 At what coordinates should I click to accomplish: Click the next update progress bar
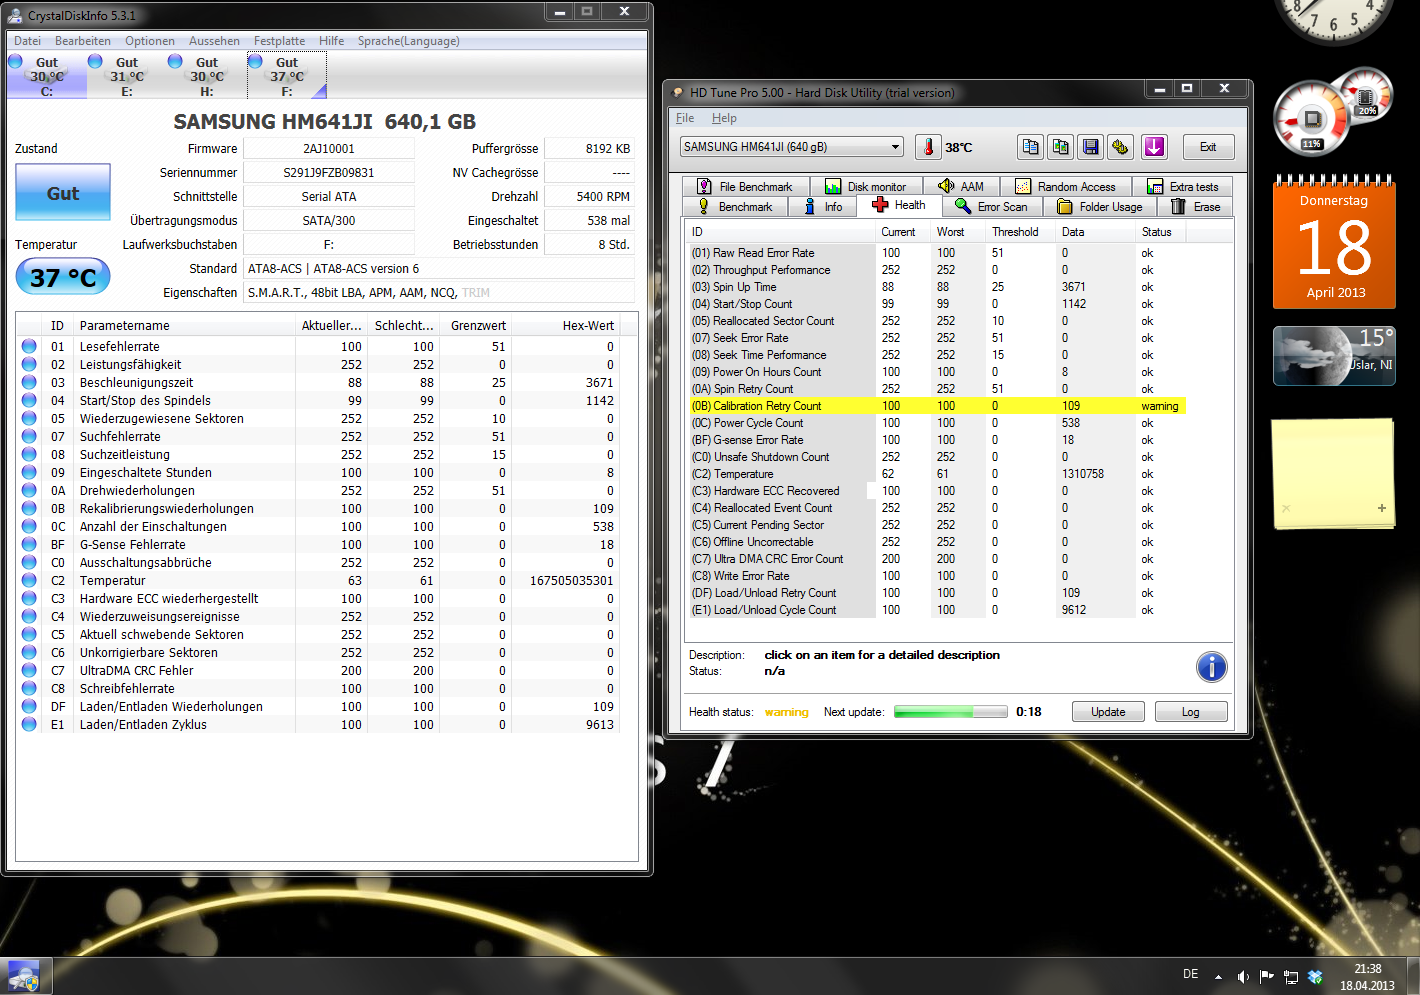click(x=951, y=712)
